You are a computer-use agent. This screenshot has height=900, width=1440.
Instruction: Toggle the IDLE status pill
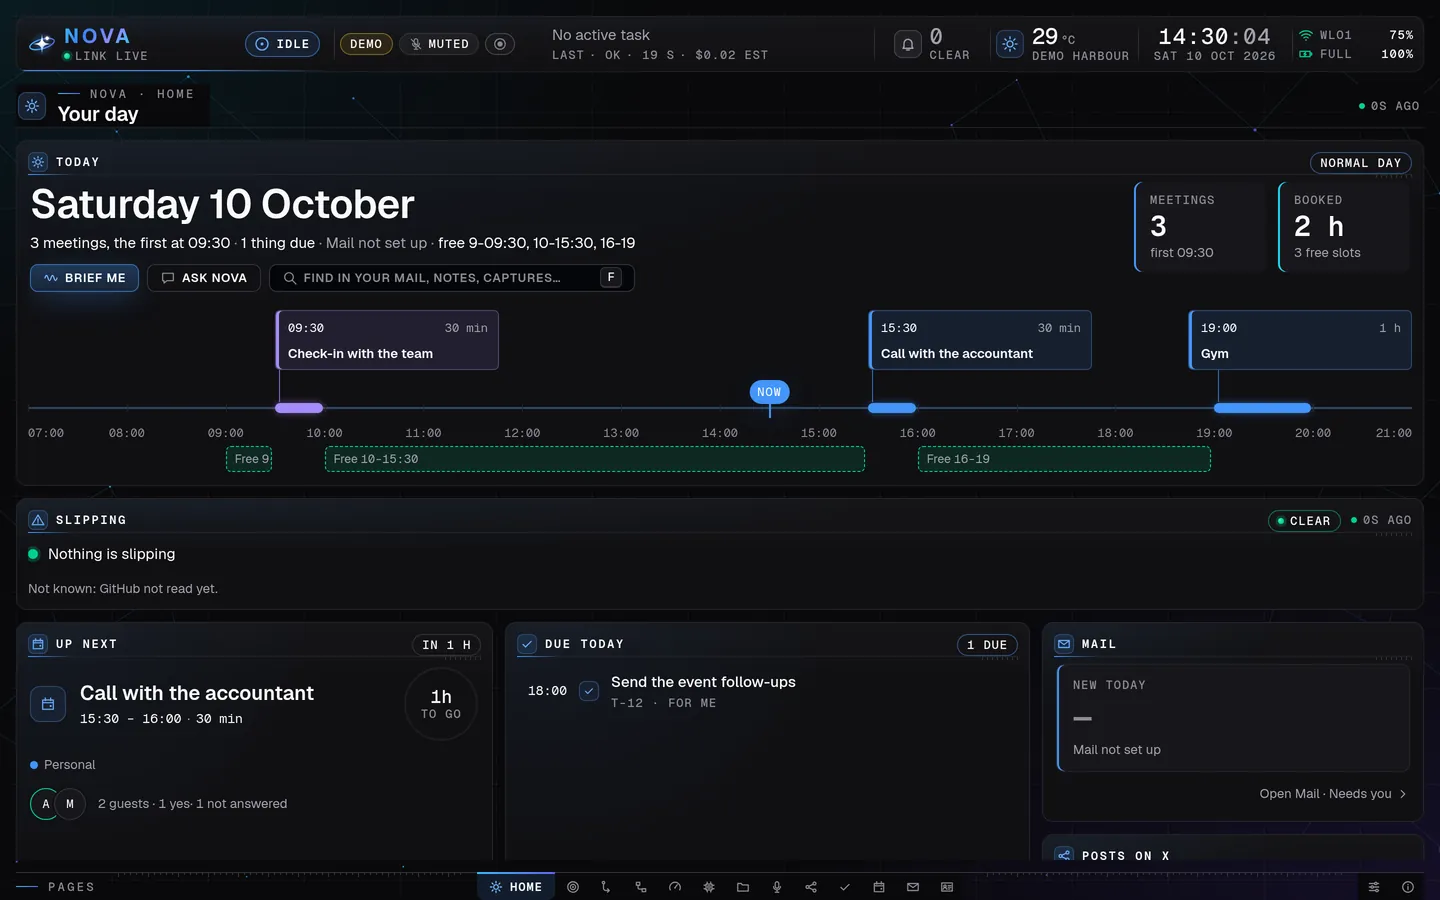point(283,44)
